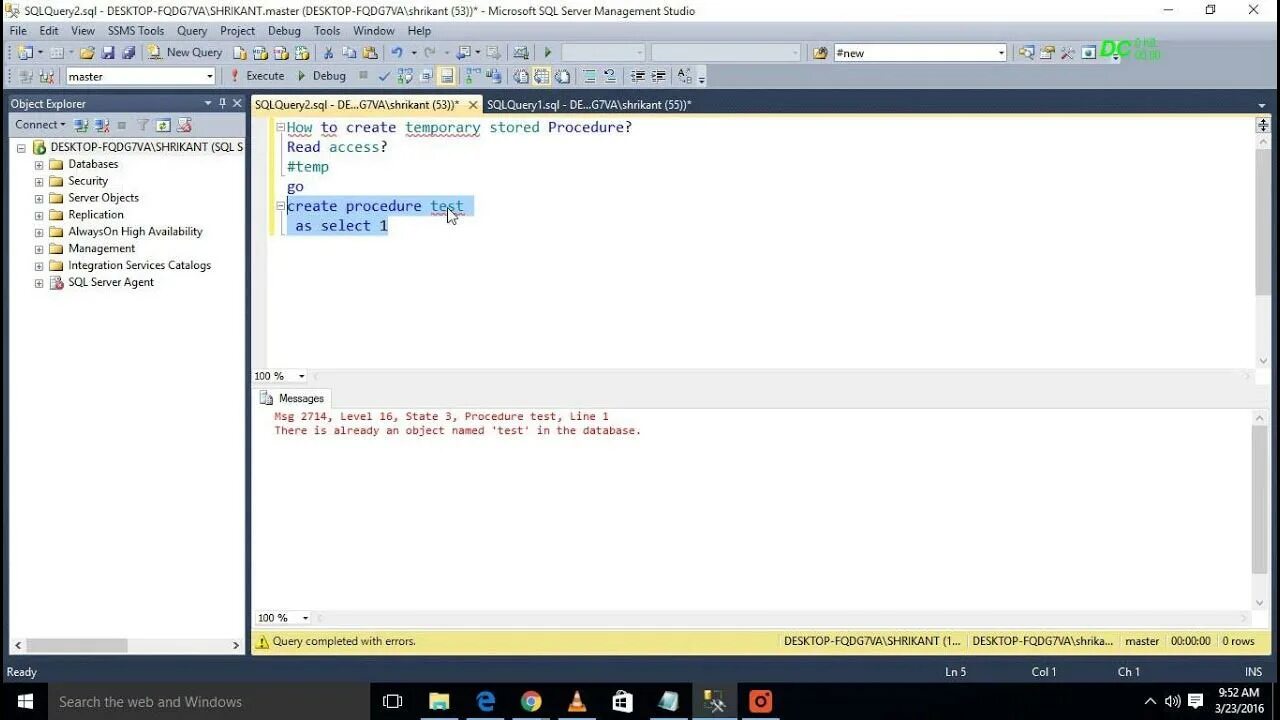Click the Cut scissors icon
Screen dimensions: 1280x720
click(x=329, y=52)
